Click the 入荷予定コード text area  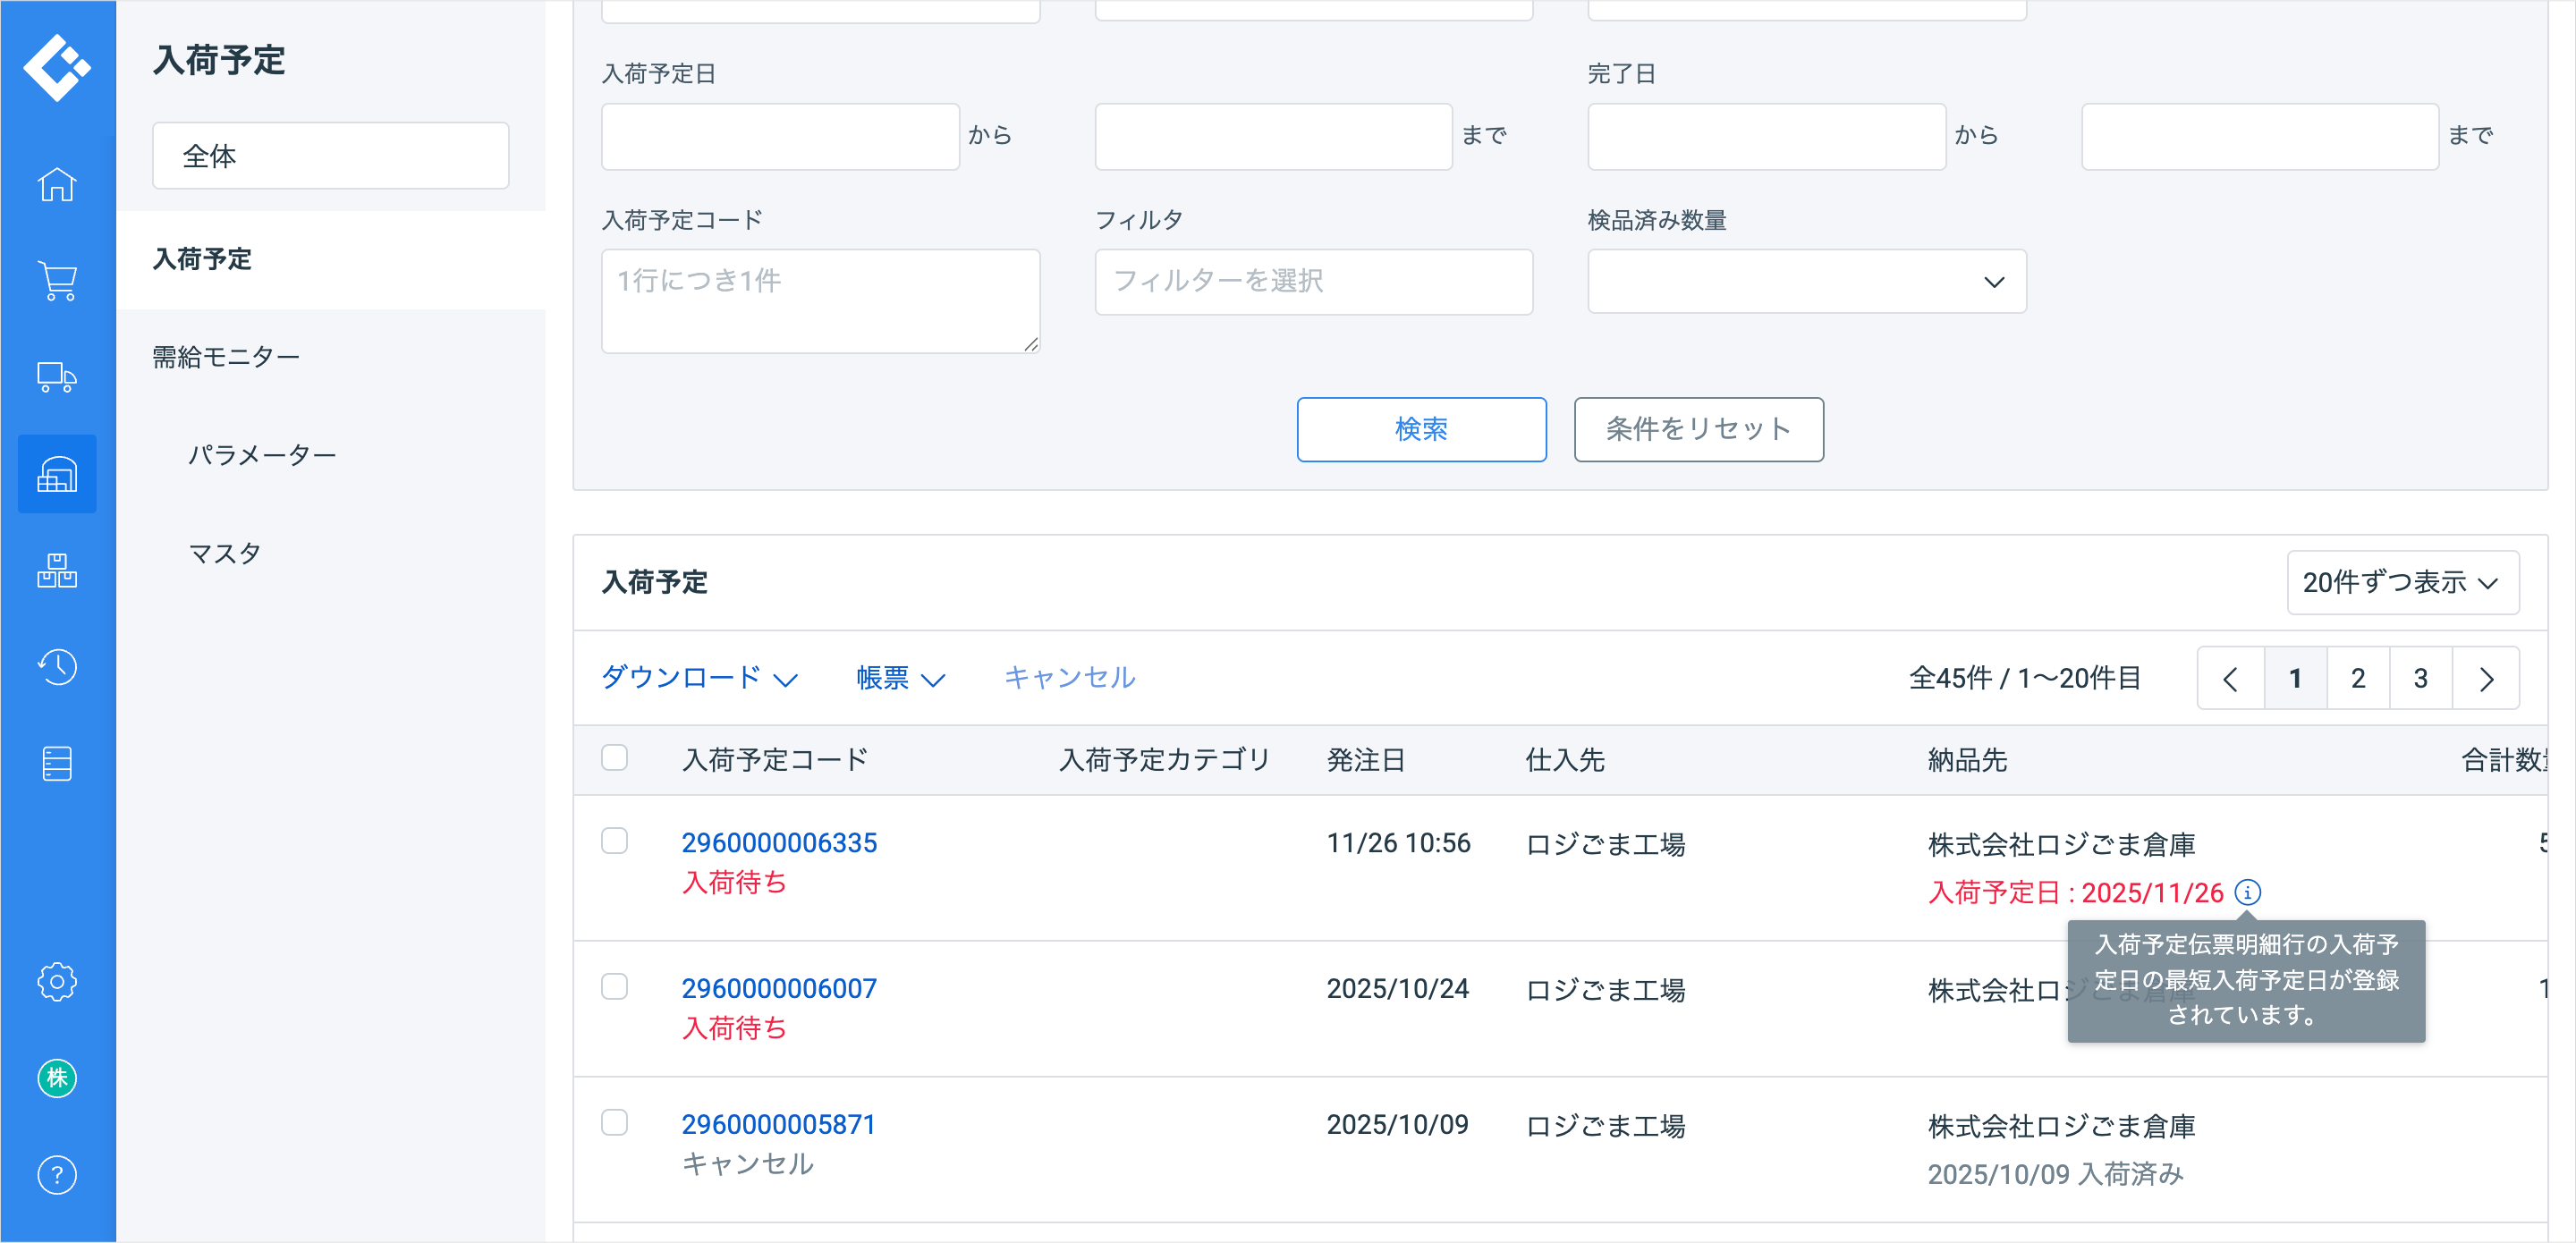[820, 301]
